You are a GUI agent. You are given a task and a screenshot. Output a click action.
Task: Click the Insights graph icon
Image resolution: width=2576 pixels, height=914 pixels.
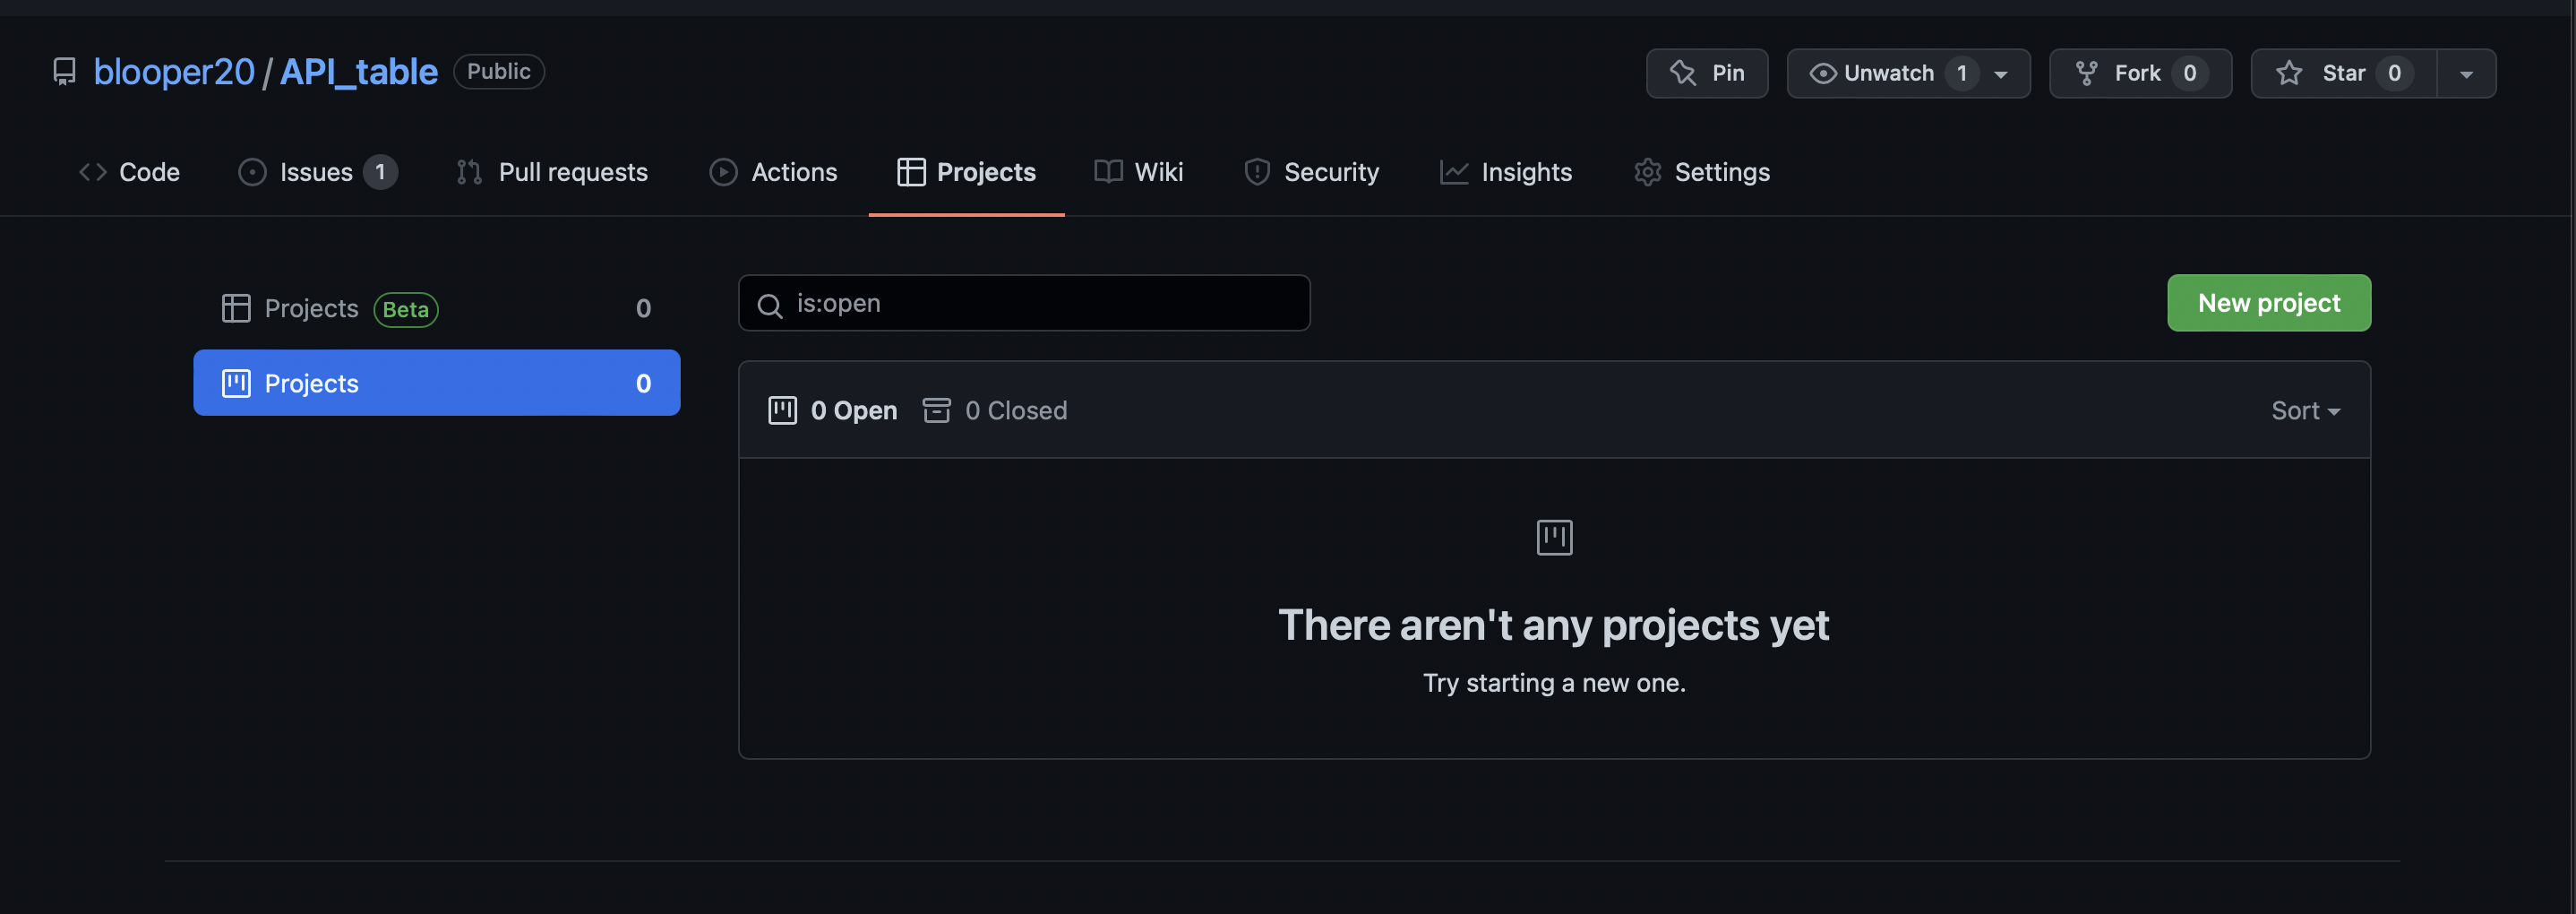click(1453, 172)
